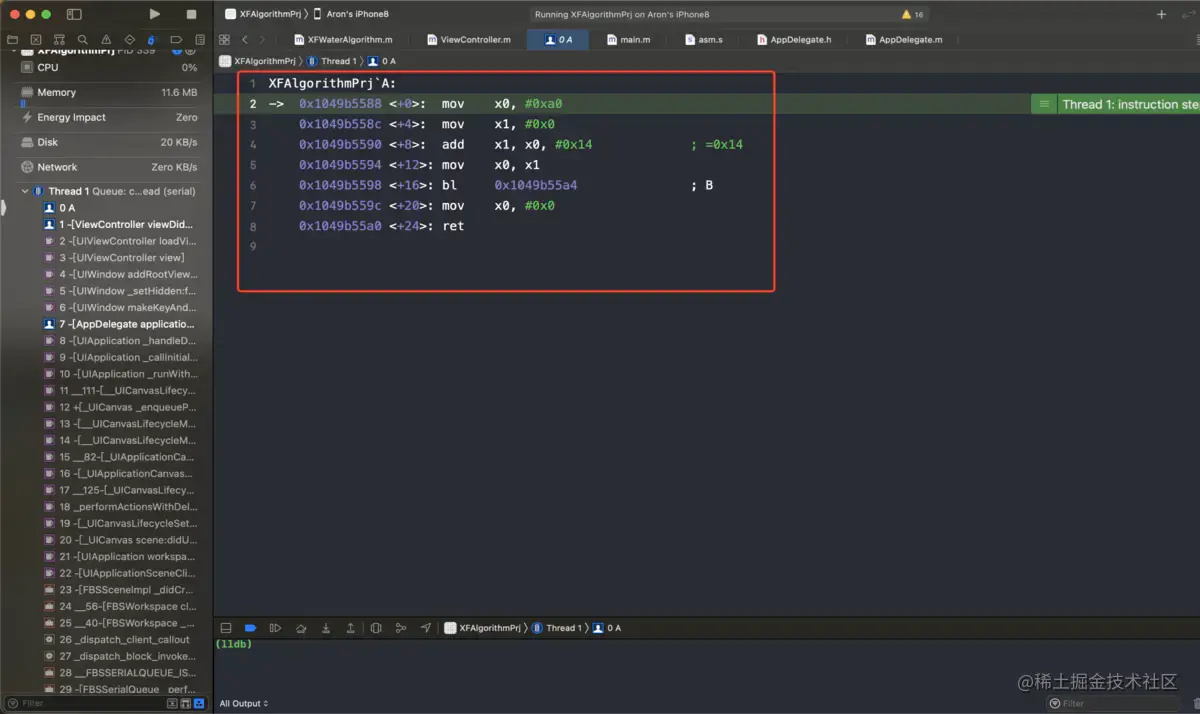Open Debug View Hierarchy
The height and width of the screenshot is (714, 1200).
point(376,628)
